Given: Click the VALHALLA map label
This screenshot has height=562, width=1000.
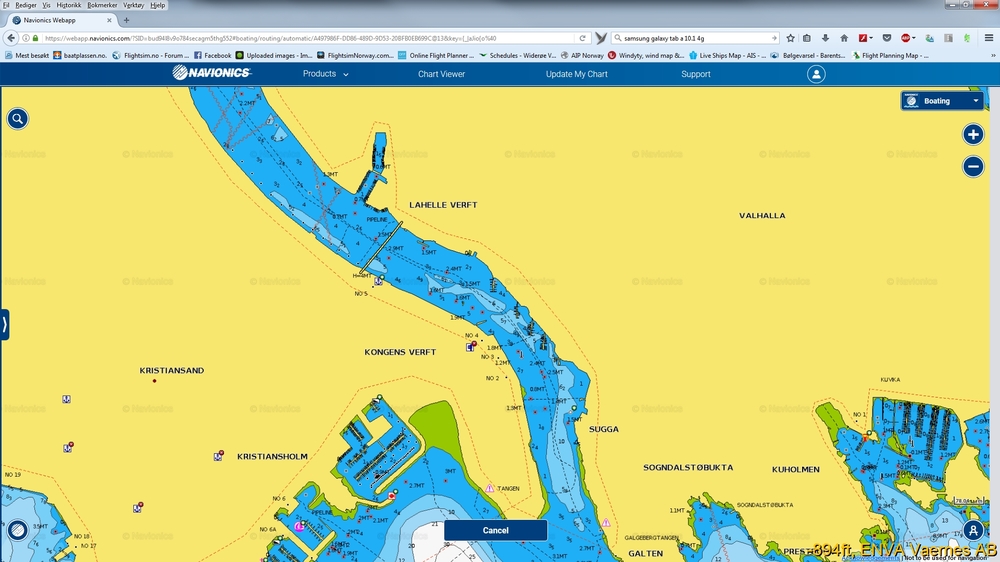Looking at the screenshot, I should click(x=762, y=216).
